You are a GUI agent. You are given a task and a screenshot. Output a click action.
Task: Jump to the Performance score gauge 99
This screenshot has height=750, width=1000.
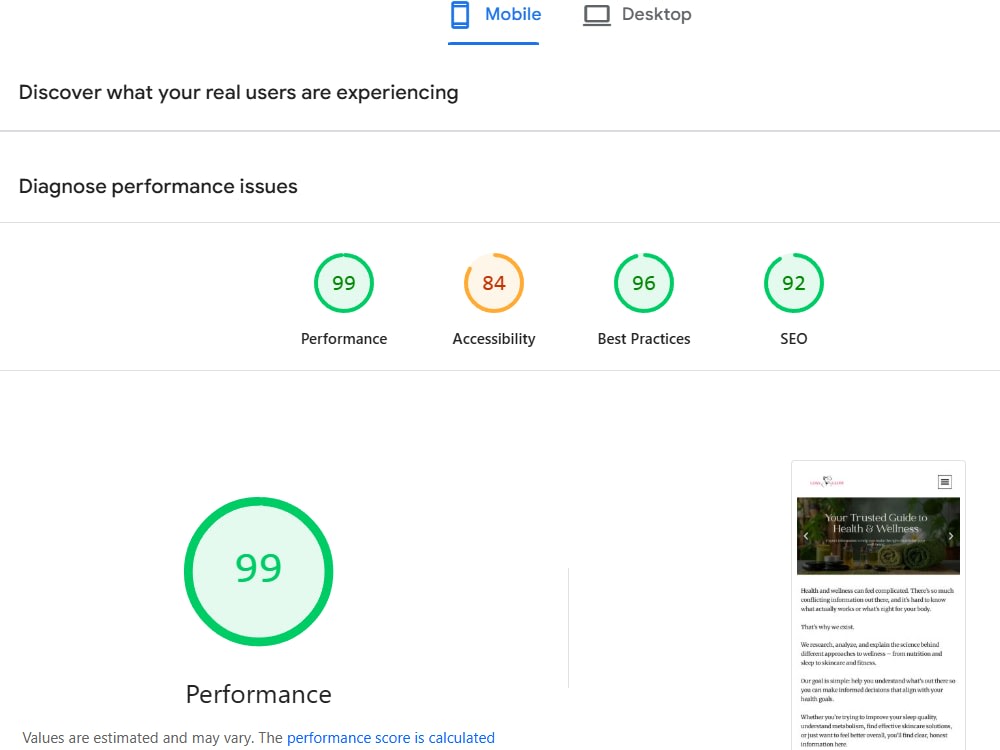click(344, 283)
